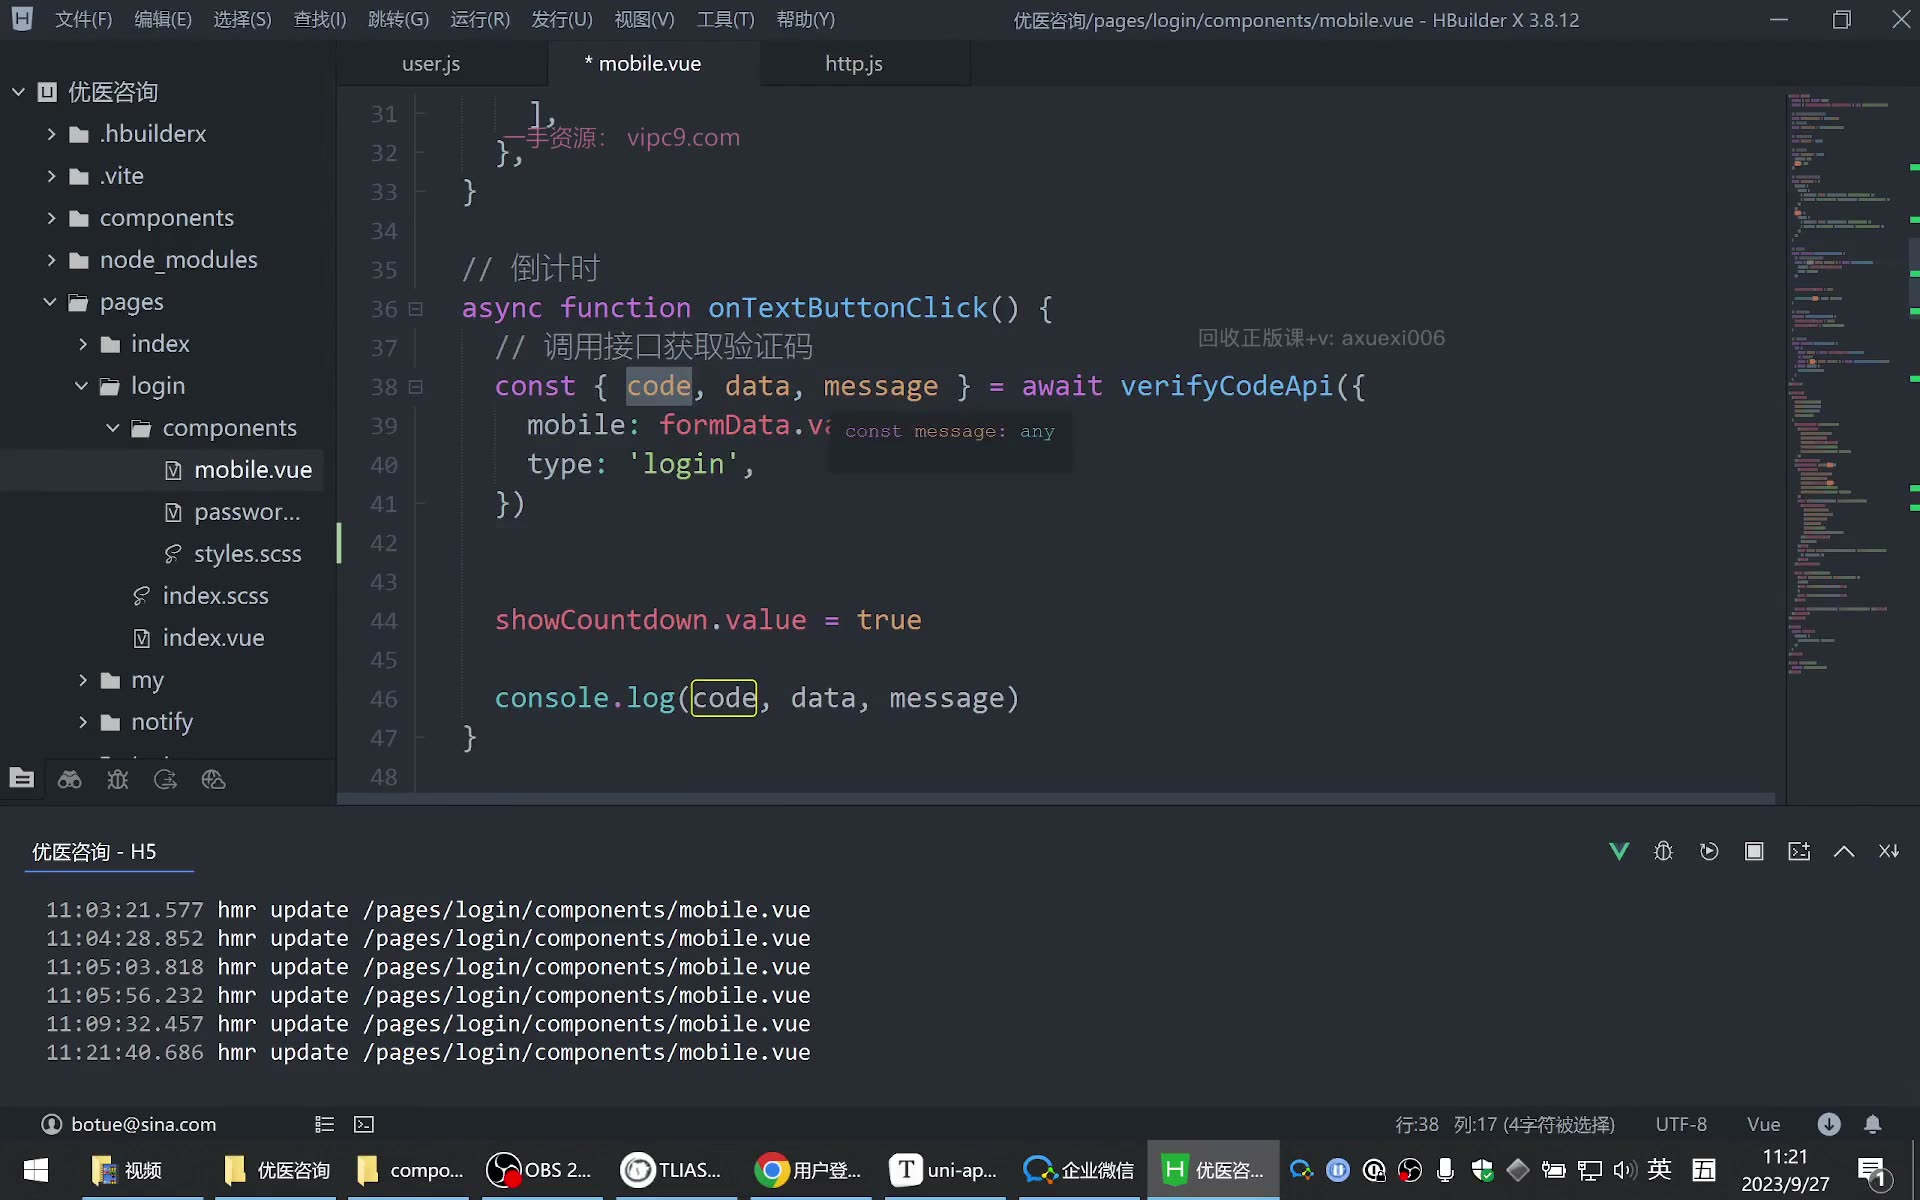
Task: Click the horizontal scrollbar under the editor
Action: (x=1055, y=798)
